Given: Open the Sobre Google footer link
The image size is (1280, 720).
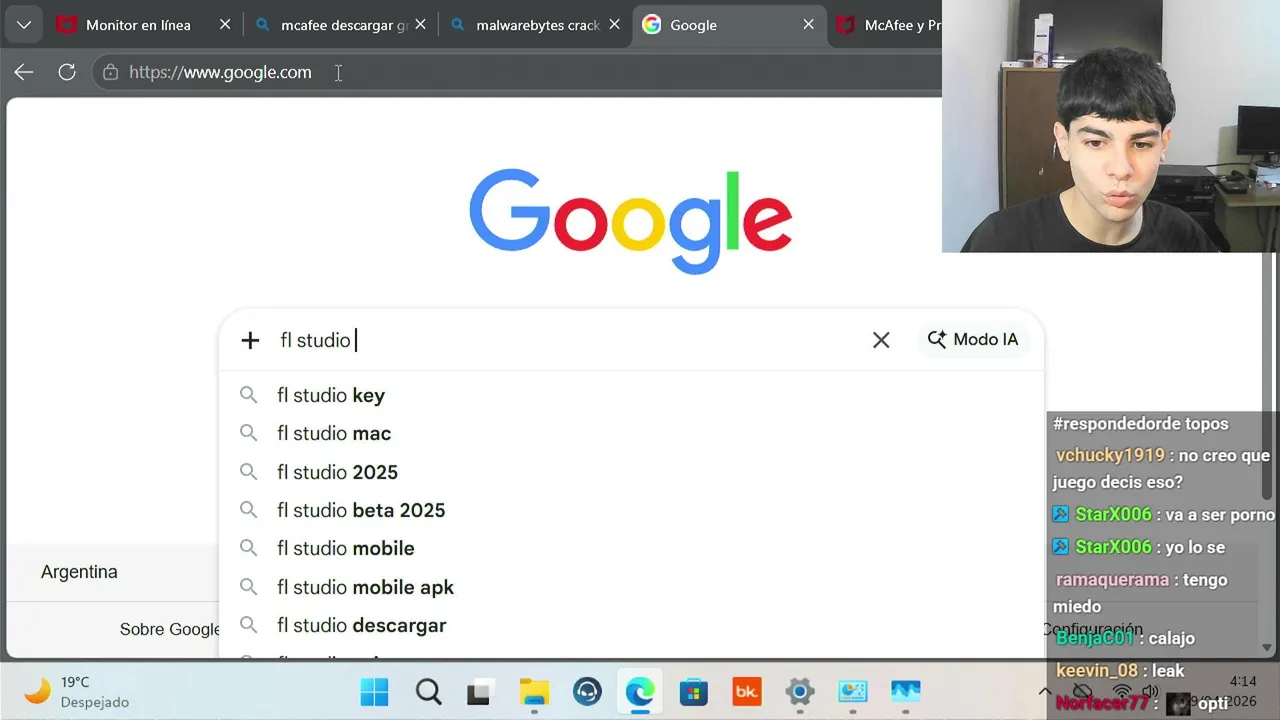Looking at the screenshot, I should coord(169,629).
